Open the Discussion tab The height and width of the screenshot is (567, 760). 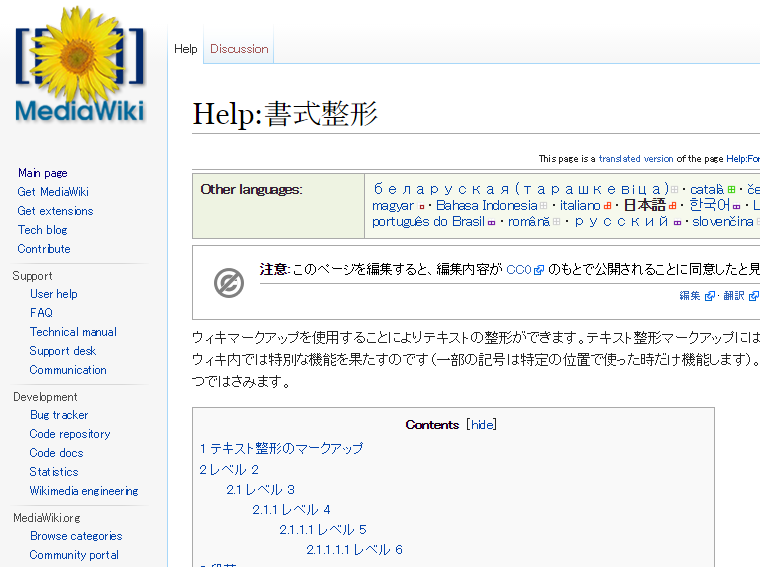tap(239, 49)
